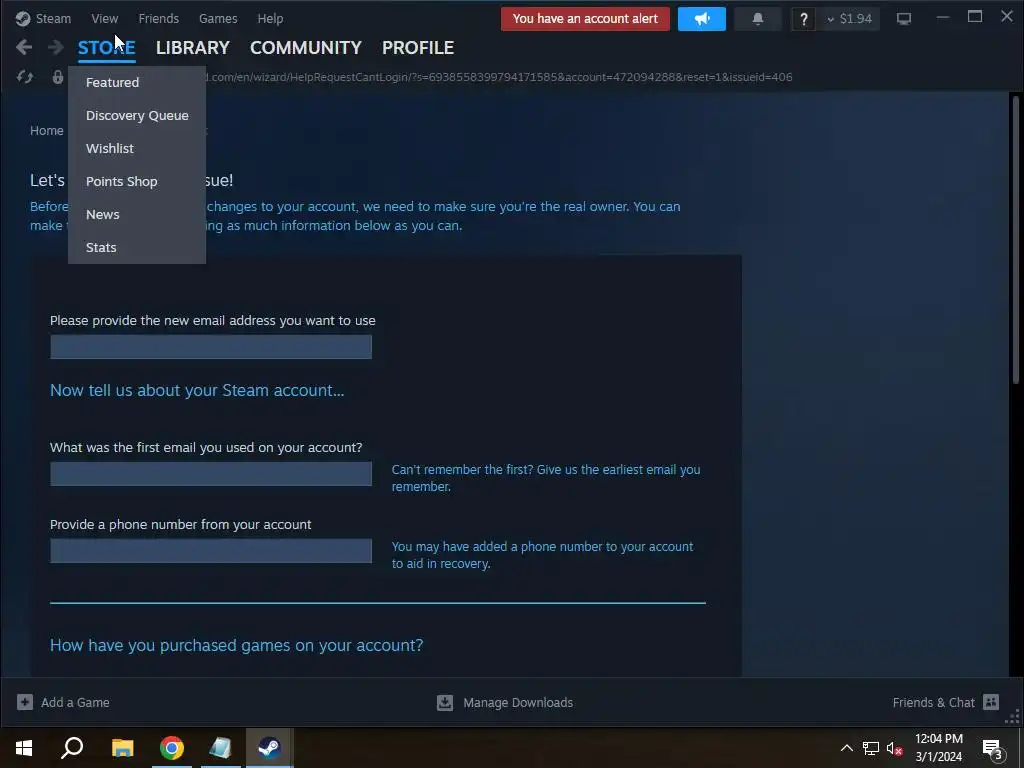Click 'Can't remember the first?' hint text
This screenshot has width=1024, height=768.
[x=546, y=478]
